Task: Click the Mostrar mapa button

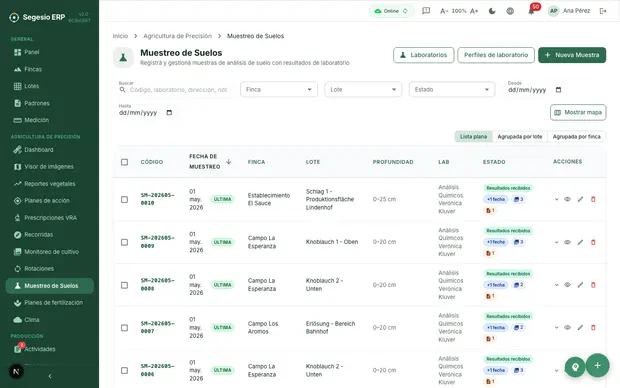Action: pos(578,112)
